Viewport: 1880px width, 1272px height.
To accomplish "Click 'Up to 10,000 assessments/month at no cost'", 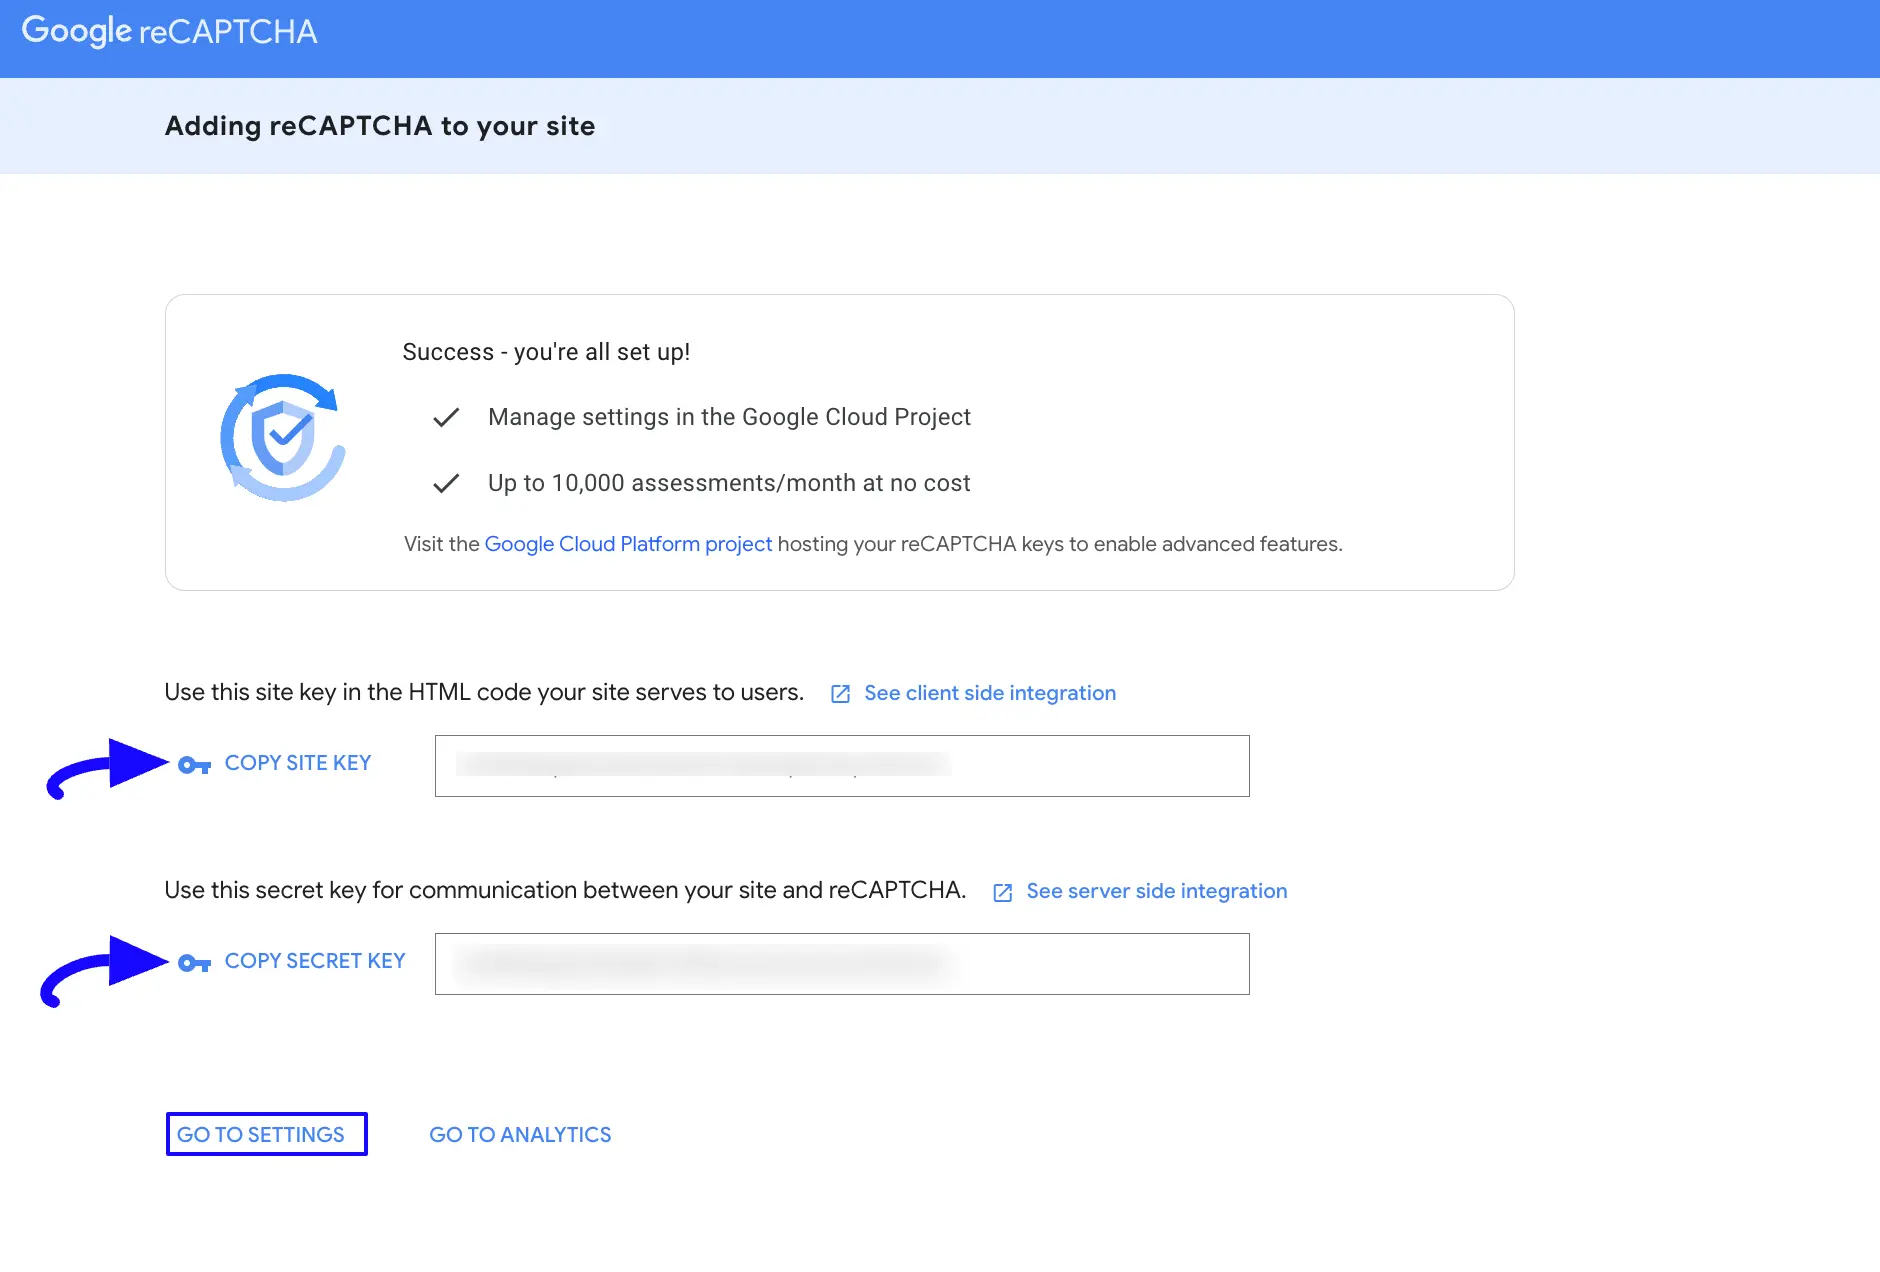I will coord(729,483).
